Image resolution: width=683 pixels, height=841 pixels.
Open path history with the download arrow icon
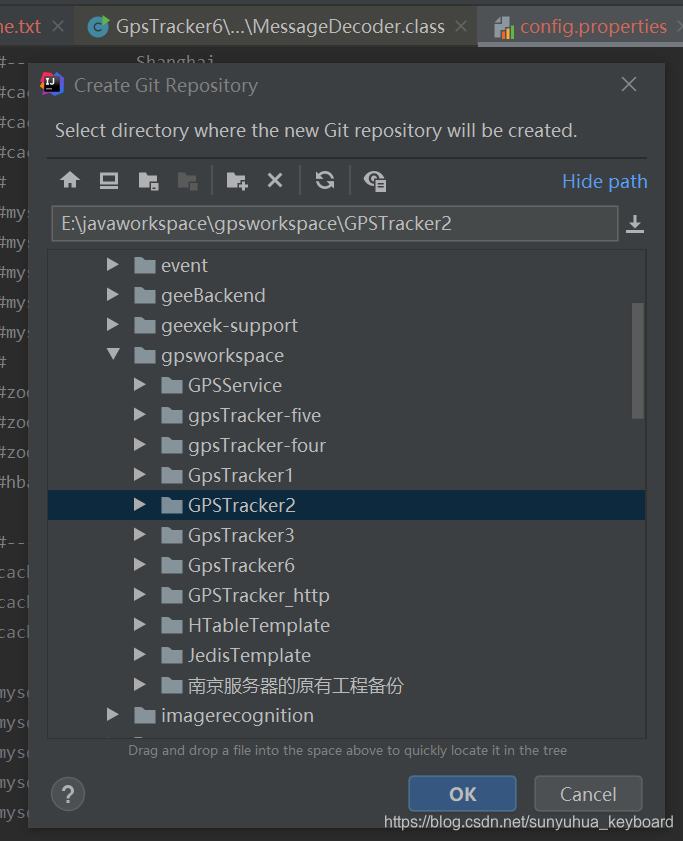(x=635, y=224)
